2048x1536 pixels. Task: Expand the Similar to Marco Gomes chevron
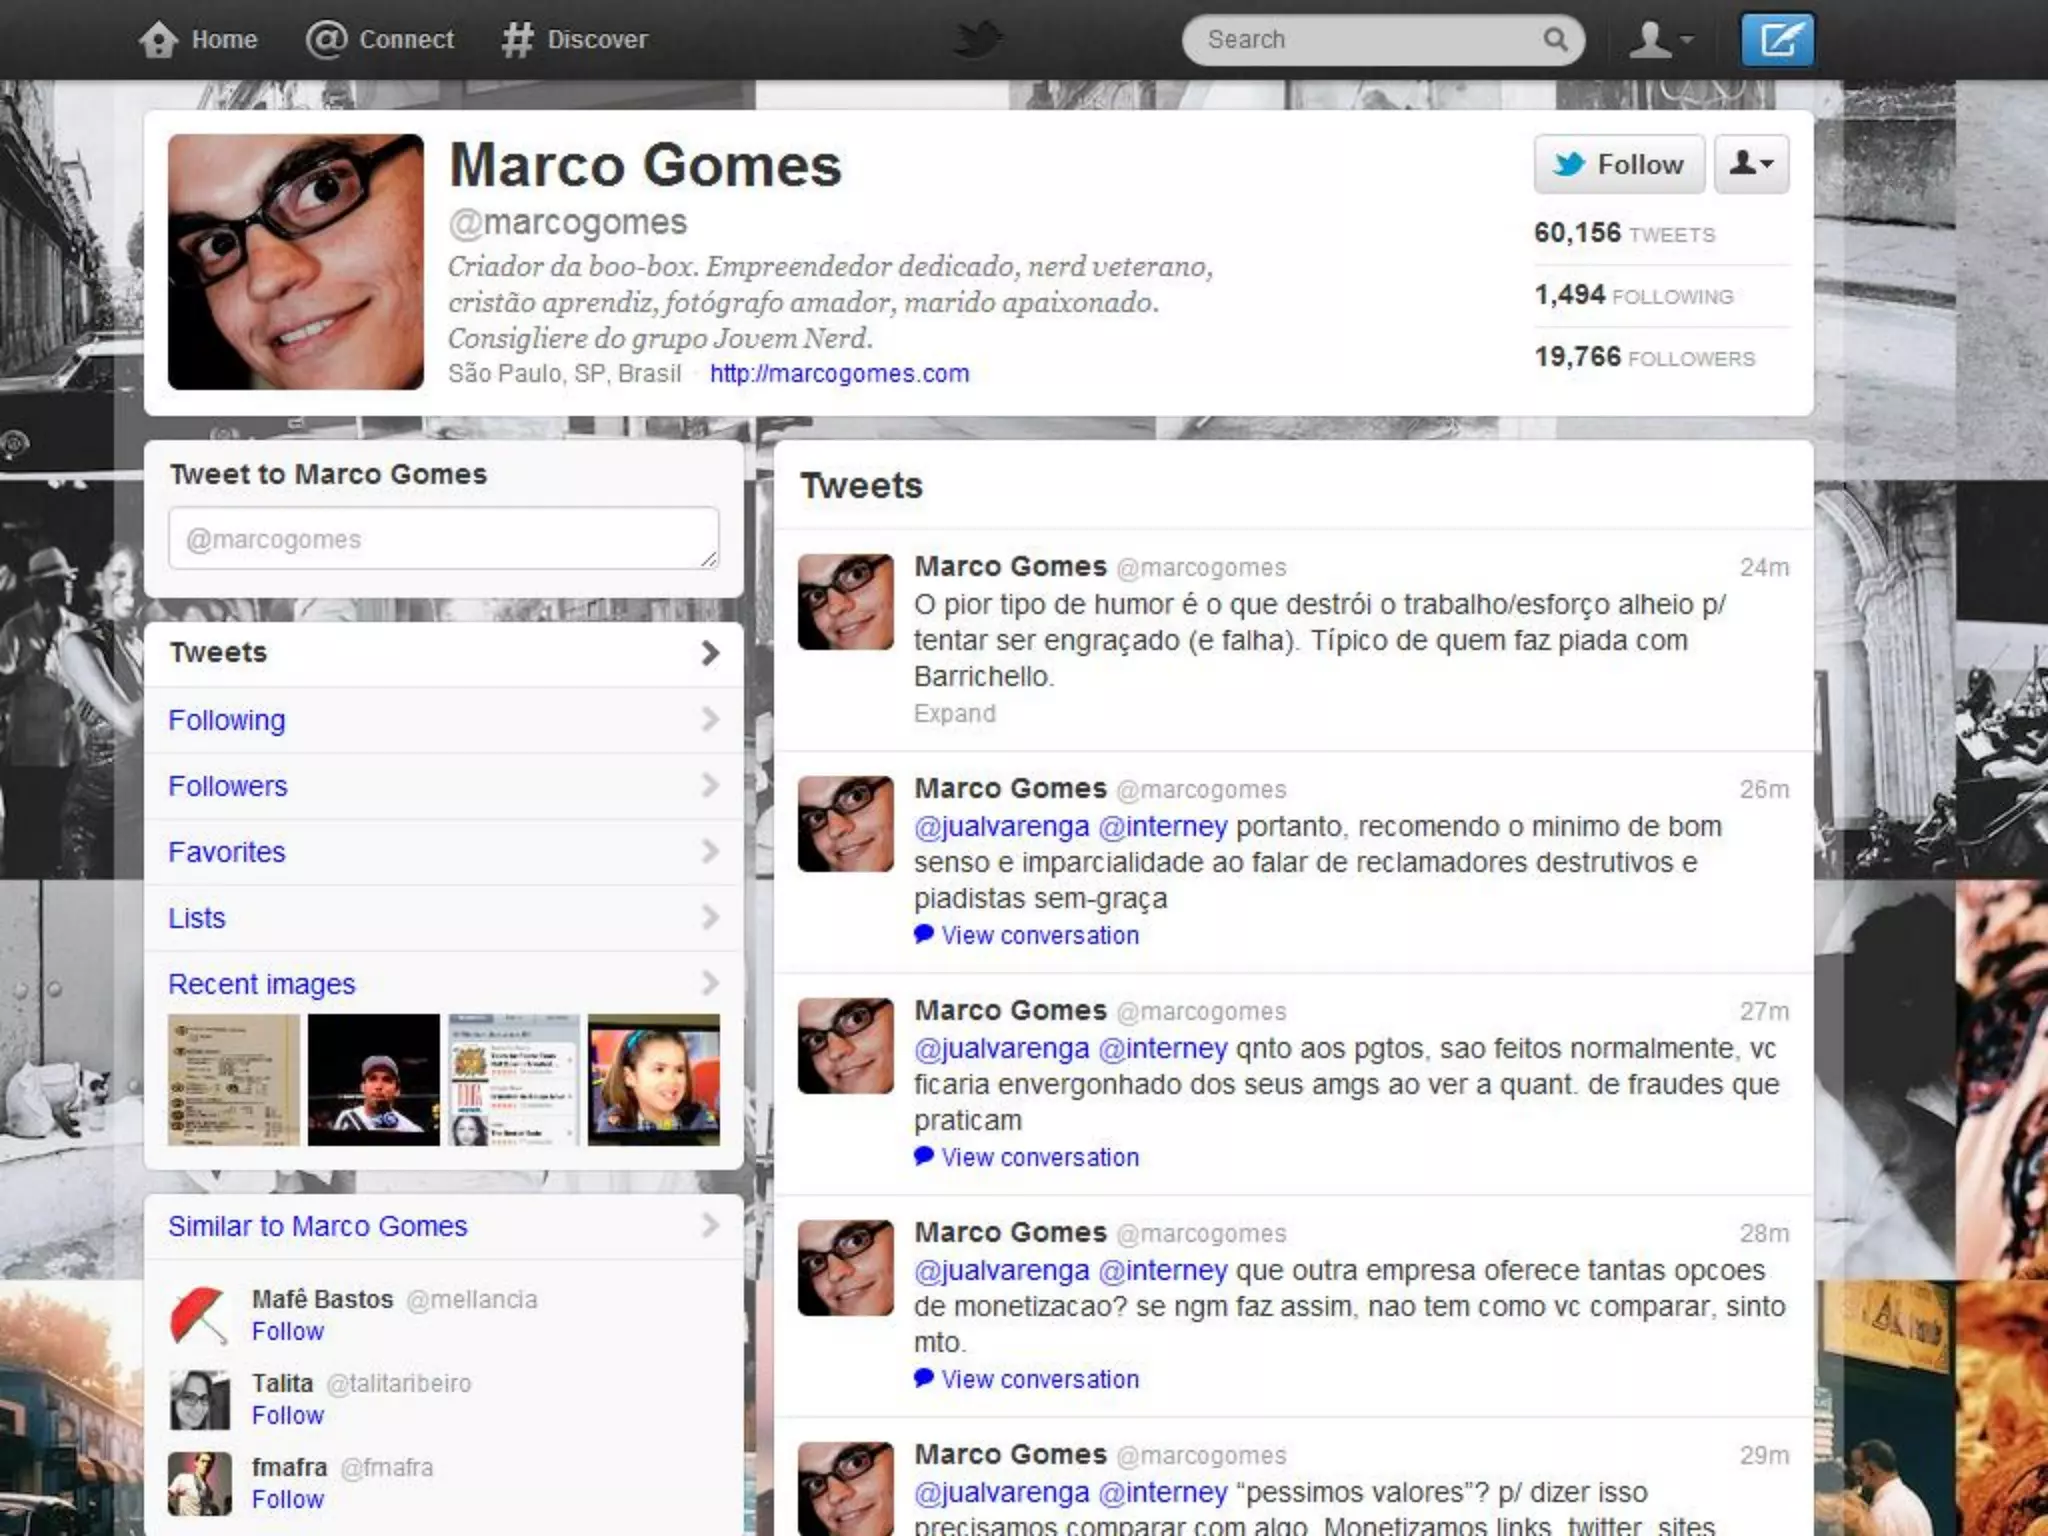(x=710, y=1225)
